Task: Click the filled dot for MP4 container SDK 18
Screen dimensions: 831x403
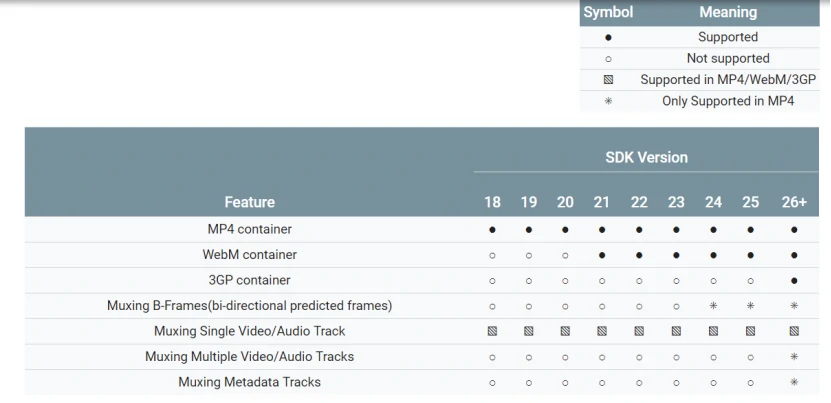Action: [492, 229]
